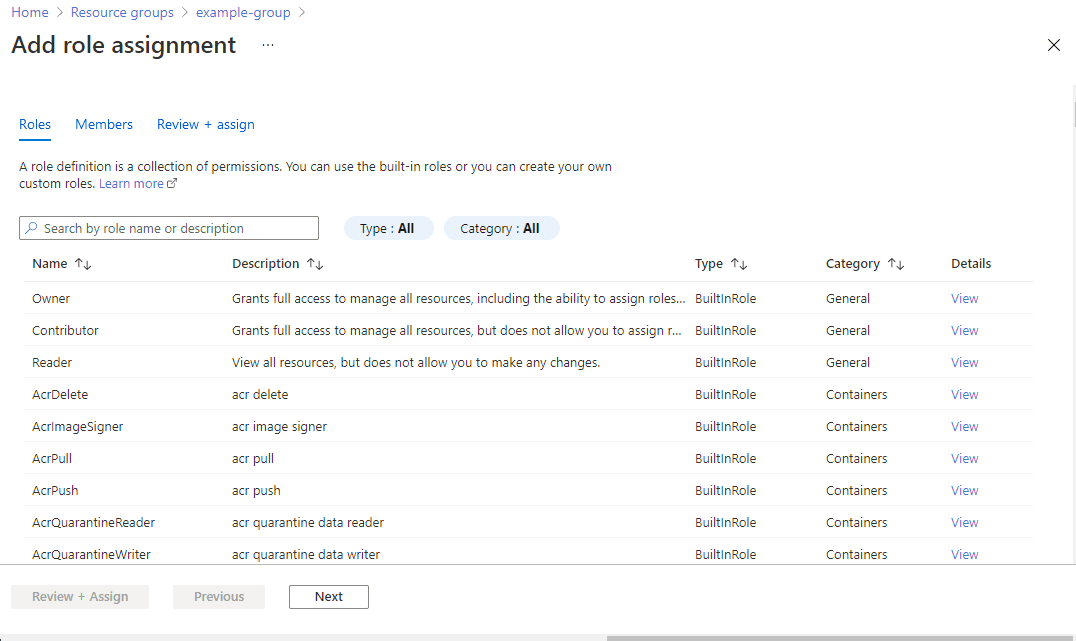Click the 'acr quarantine data reader' description
Screen dimensions: 1076x641
[307, 522]
